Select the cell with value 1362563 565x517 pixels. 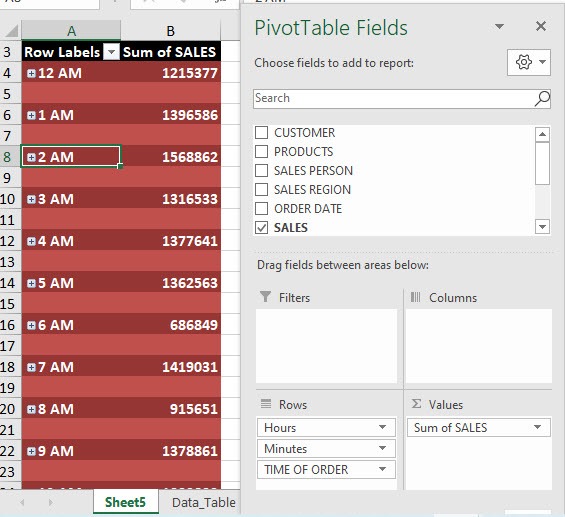170,283
